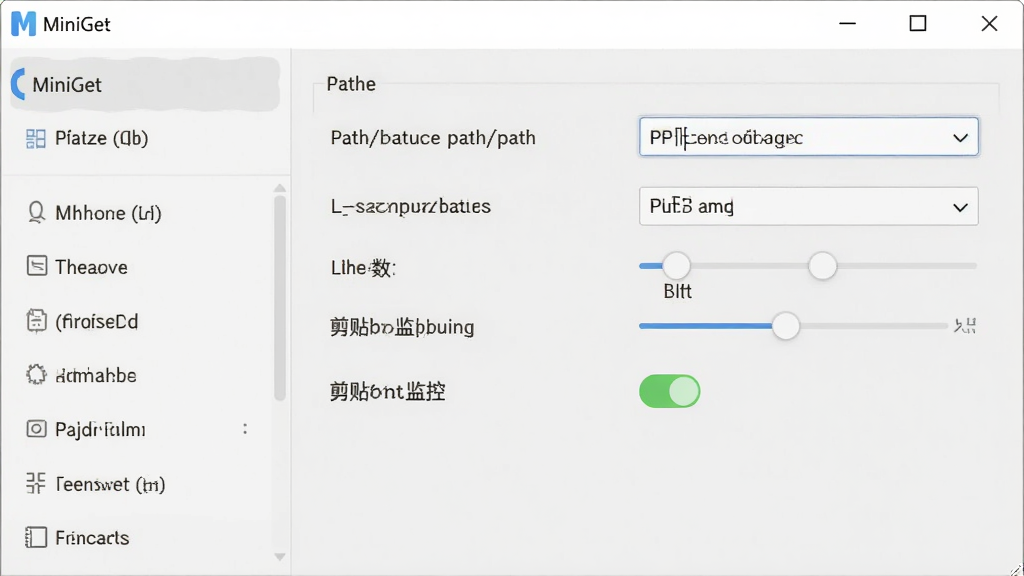Click the clipboard monitoring slider thumb
The width and height of the screenshot is (1024, 576).
tap(786, 326)
